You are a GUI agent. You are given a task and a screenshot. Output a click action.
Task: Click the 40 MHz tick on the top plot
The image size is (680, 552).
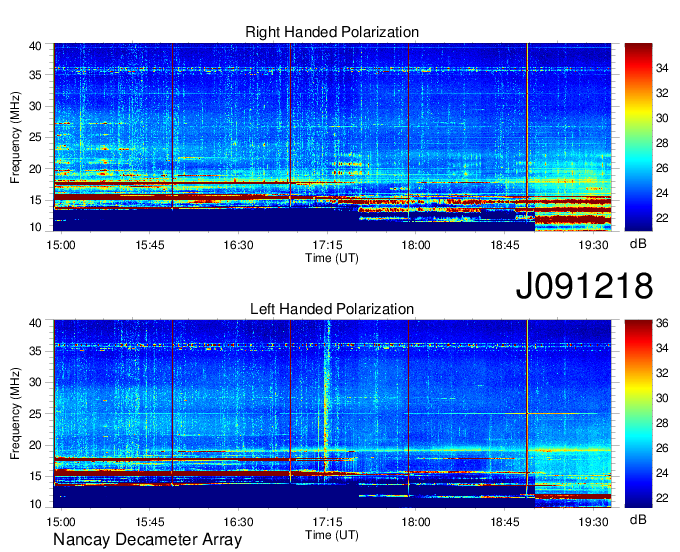[x=35, y=46]
